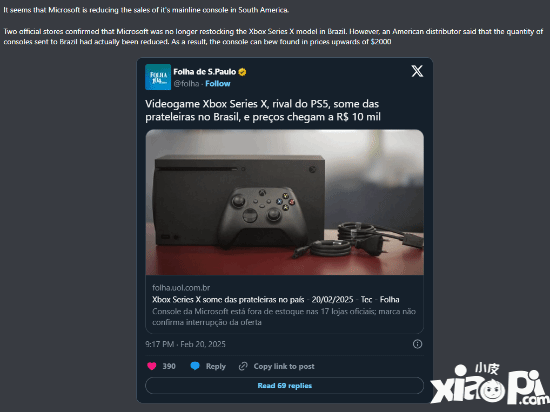Click the 390 likes count
Viewport: 550px width, 412px height.
click(169, 366)
